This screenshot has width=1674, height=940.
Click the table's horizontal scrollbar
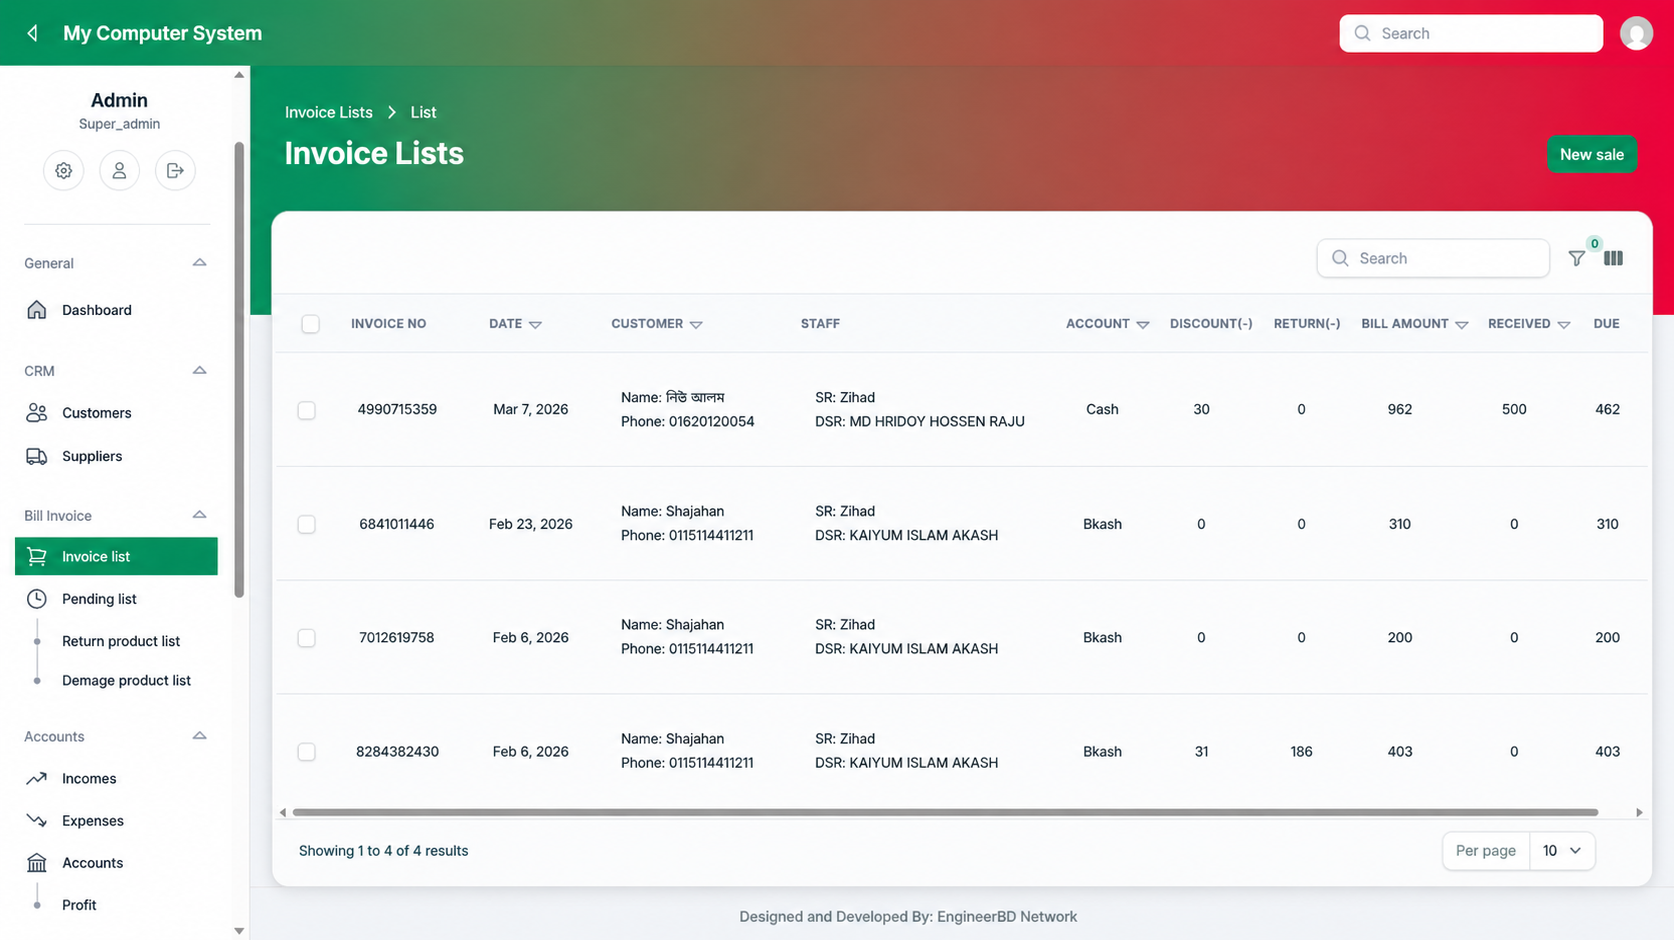tap(945, 812)
